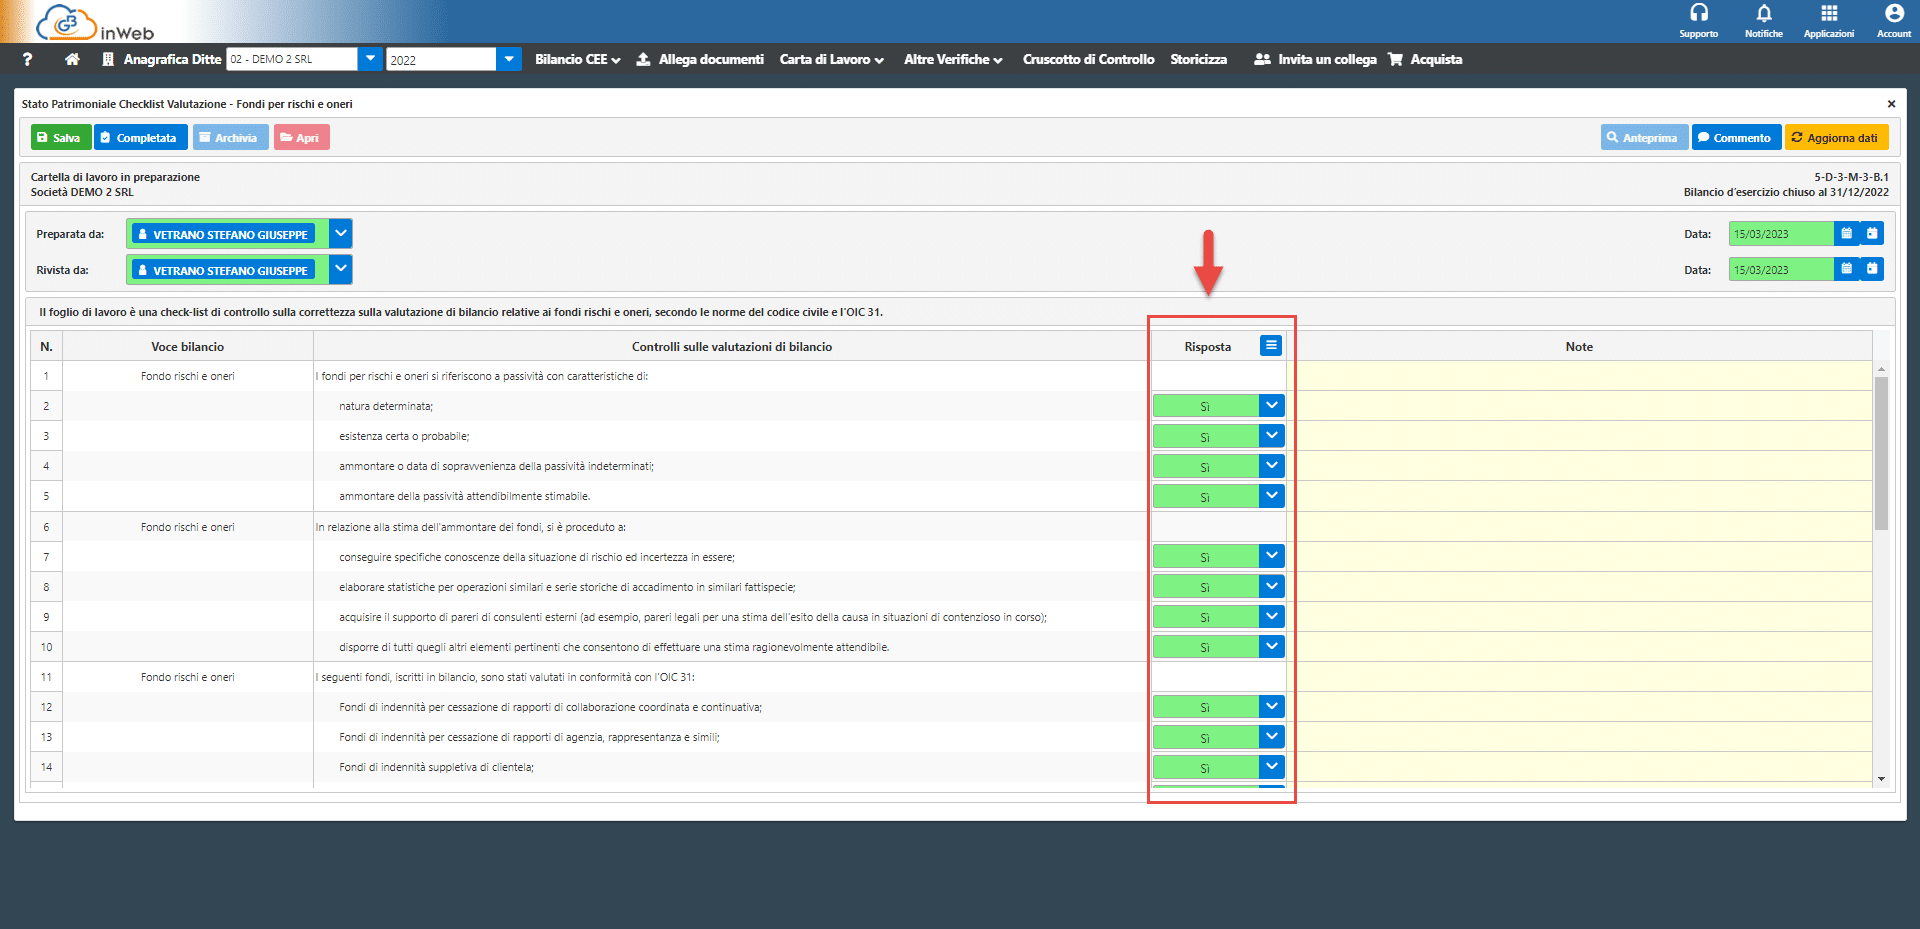This screenshot has width=1920, height=929.
Task: Open Risposta dropdown for row 10
Action: point(1271,646)
